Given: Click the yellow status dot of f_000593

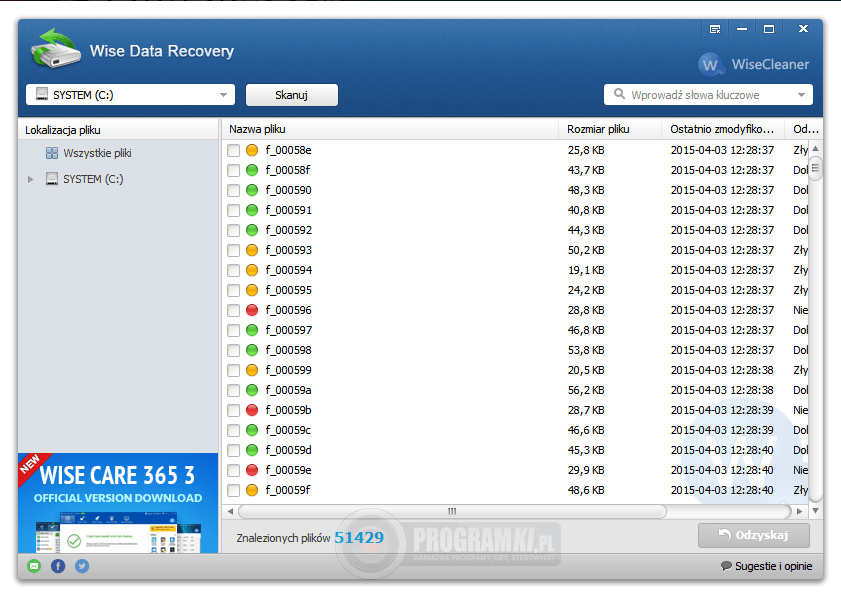Looking at the screenshot, I should 252,250.
